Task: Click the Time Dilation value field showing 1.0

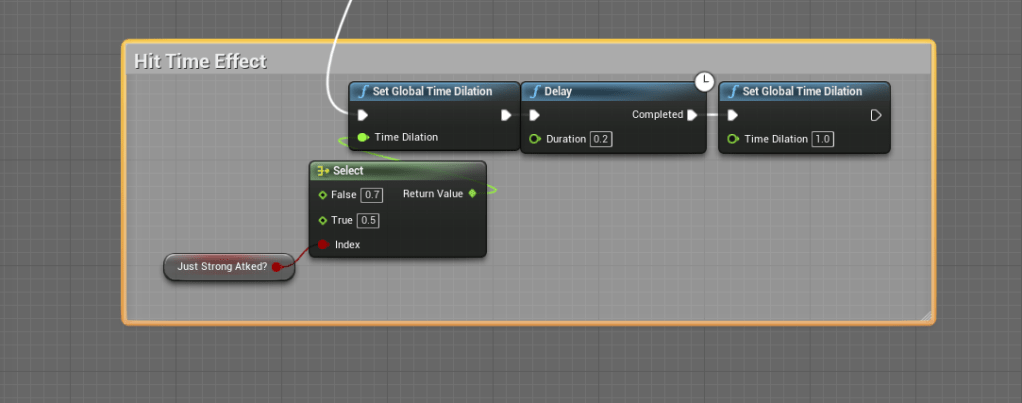Action: point(822,139)
